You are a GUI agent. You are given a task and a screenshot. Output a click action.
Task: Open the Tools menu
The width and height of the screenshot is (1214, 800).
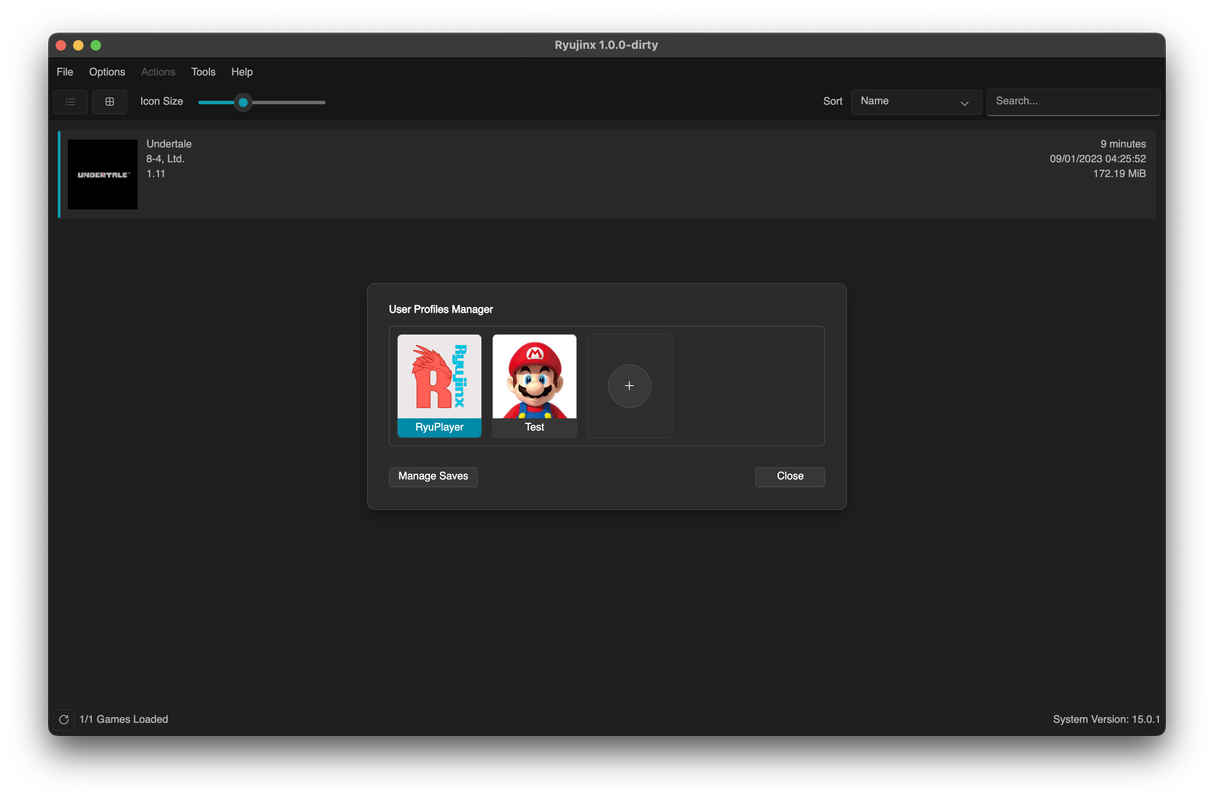tap(203, 72)
